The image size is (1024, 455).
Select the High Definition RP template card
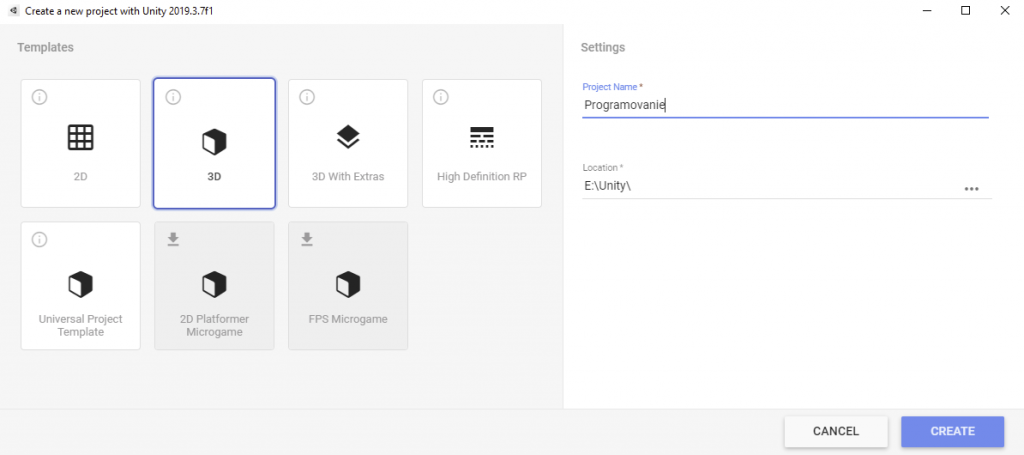point(482,144)
